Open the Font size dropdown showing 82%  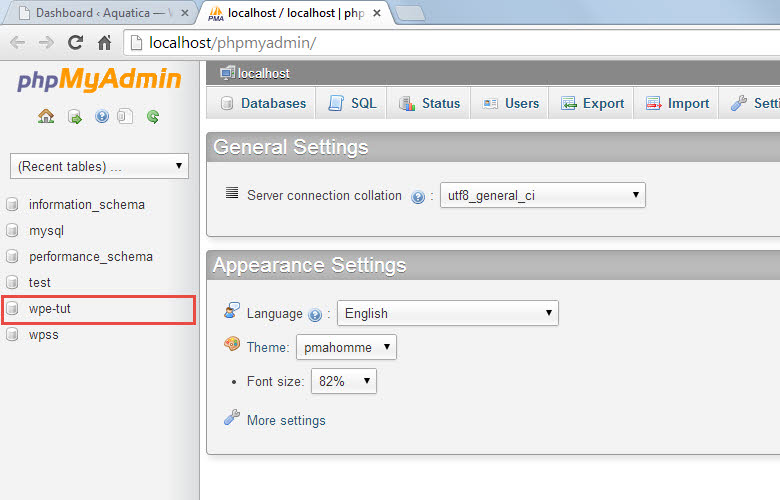[x=344, y=381]
